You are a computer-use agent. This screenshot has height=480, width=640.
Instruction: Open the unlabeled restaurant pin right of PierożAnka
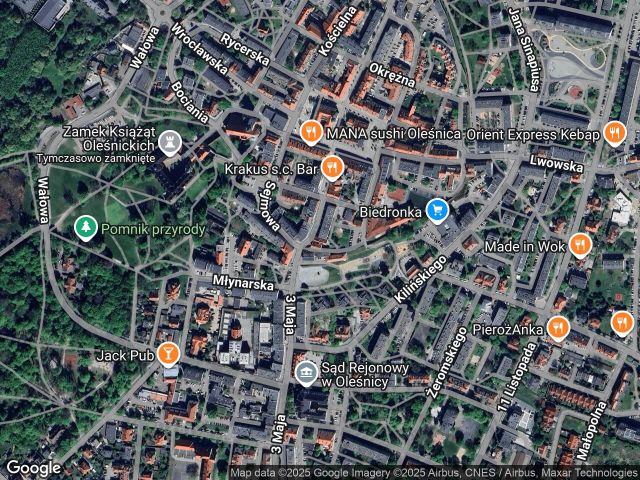(x=622, y=323)
